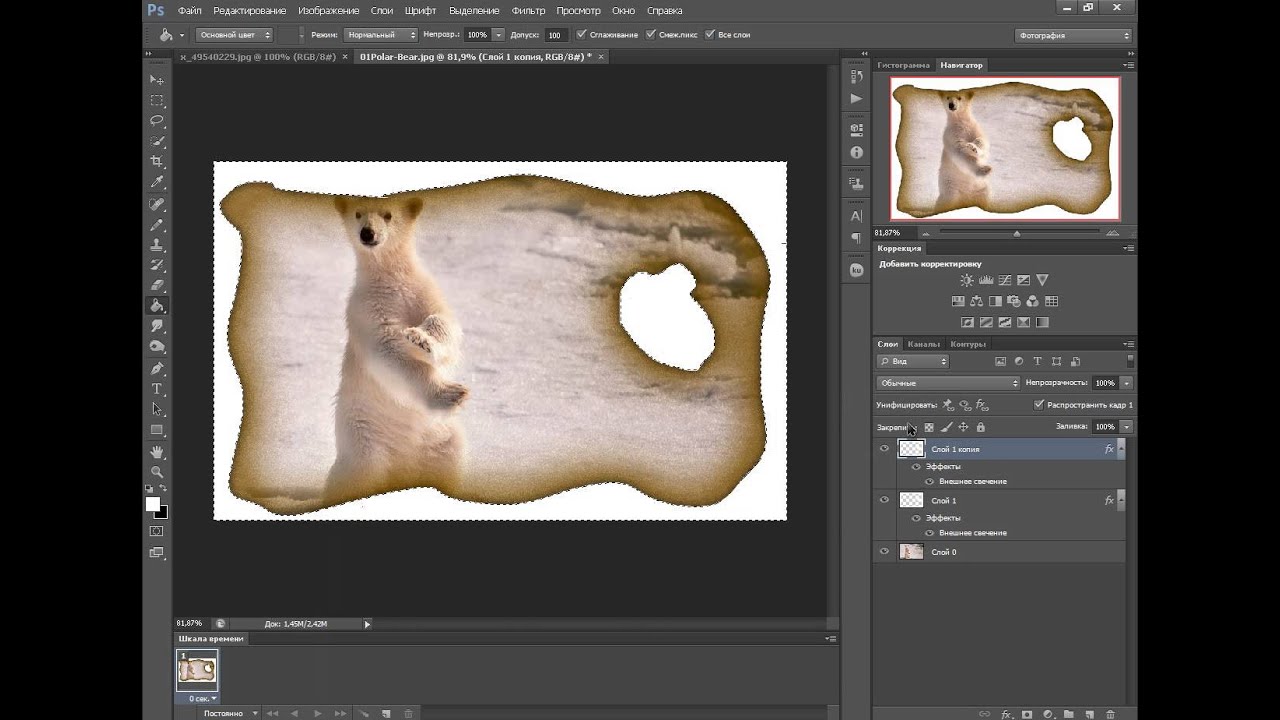Select the Eraser tool

157,285
